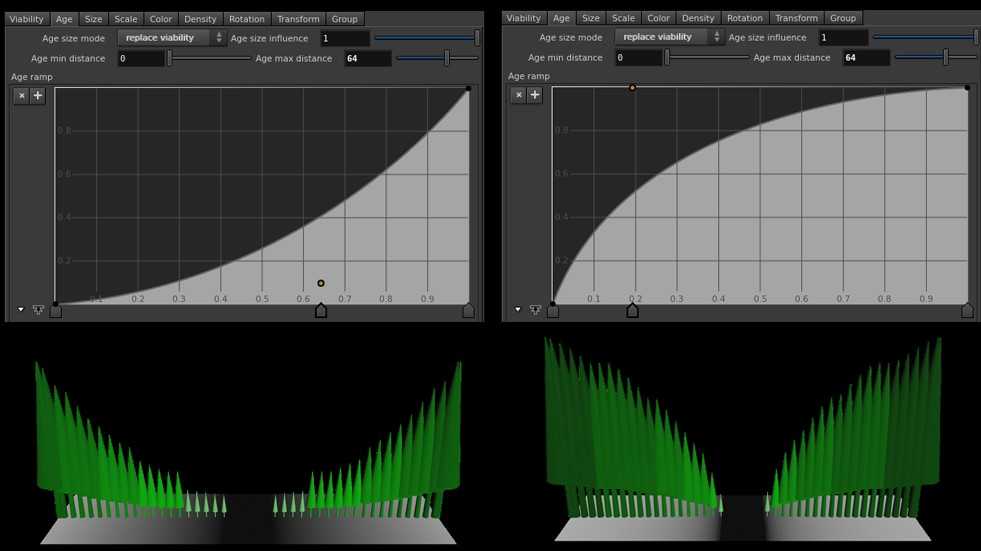The image size is (981, 551).
Task: Add ramp point button in left panel
Action: 38,96
